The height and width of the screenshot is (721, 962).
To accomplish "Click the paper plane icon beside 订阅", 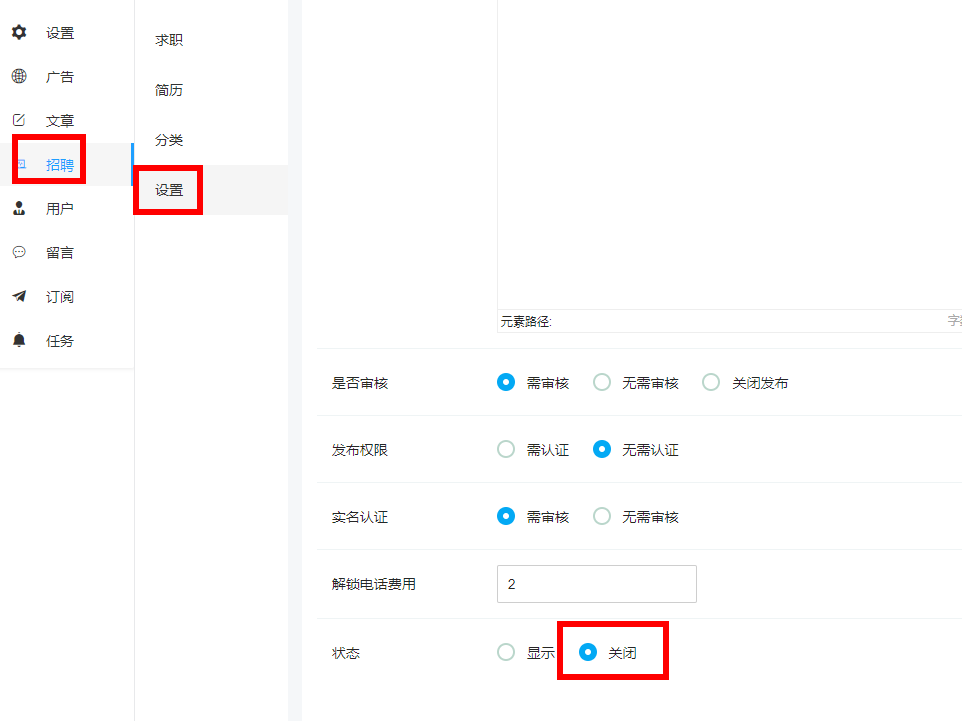I will [19, 296].
